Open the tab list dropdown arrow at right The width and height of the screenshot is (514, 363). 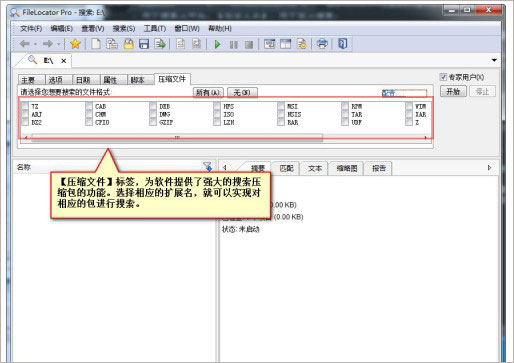coord(494,60)
